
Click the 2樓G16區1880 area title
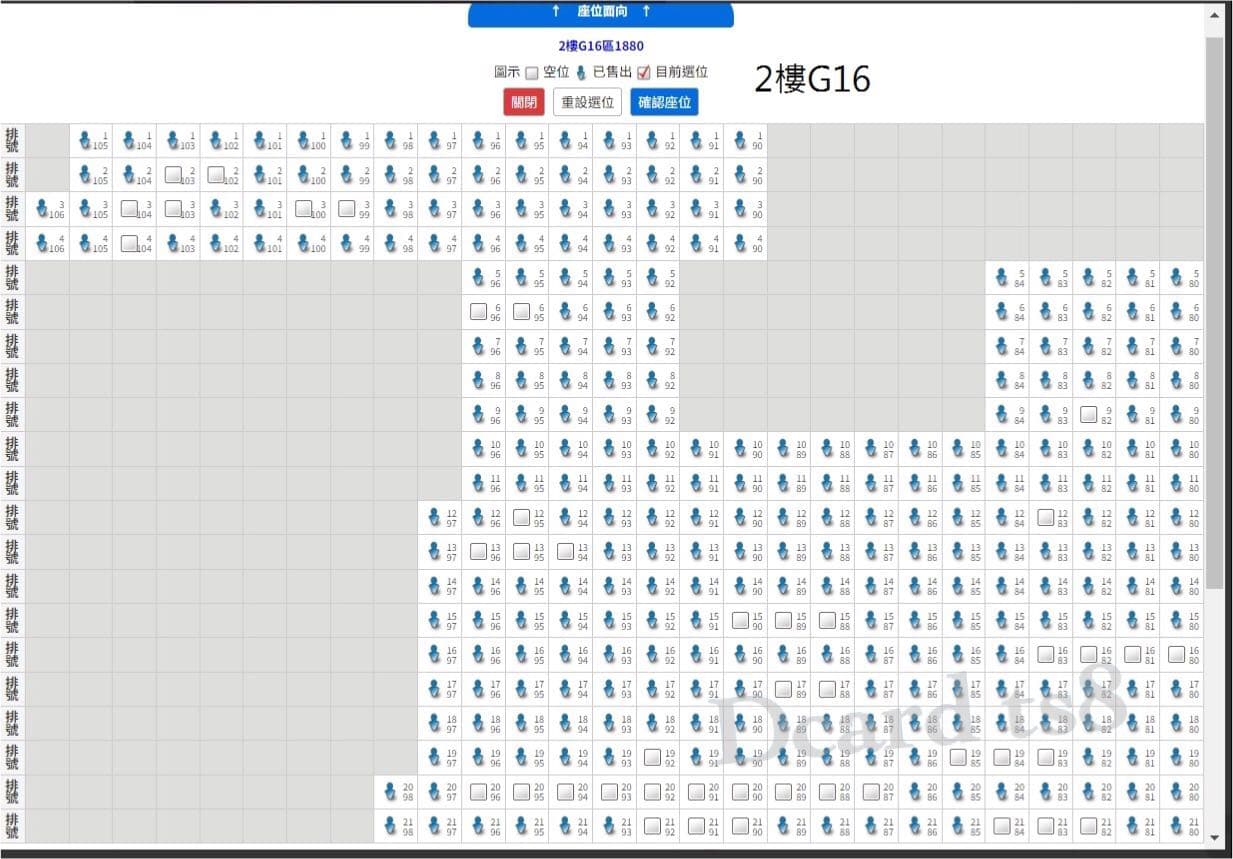click(601, 46)
